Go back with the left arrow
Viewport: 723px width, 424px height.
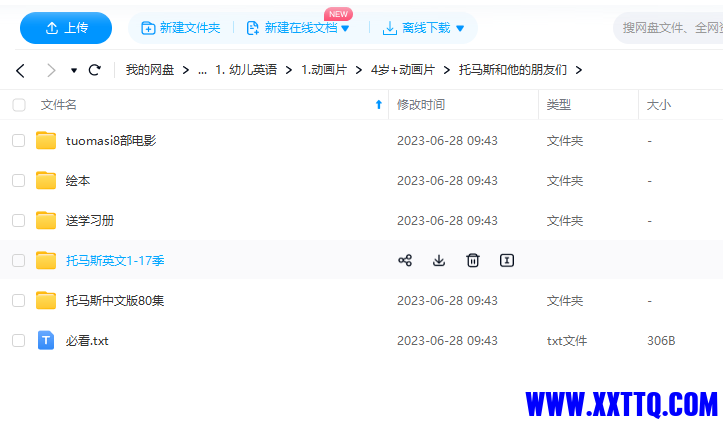tap(20, 71)
